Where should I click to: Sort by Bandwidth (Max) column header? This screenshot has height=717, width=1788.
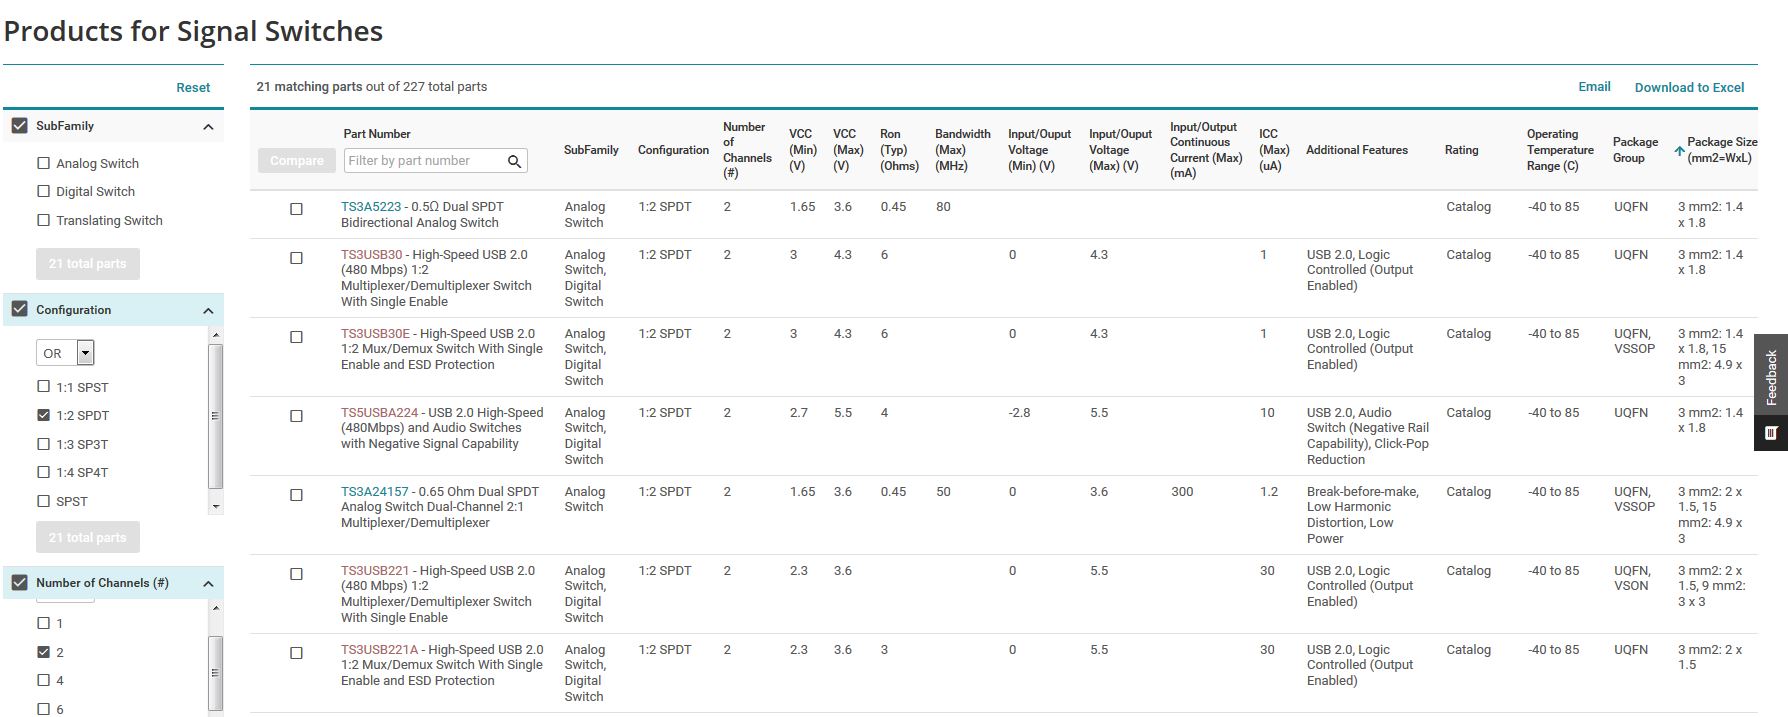[x=962, y=150]
